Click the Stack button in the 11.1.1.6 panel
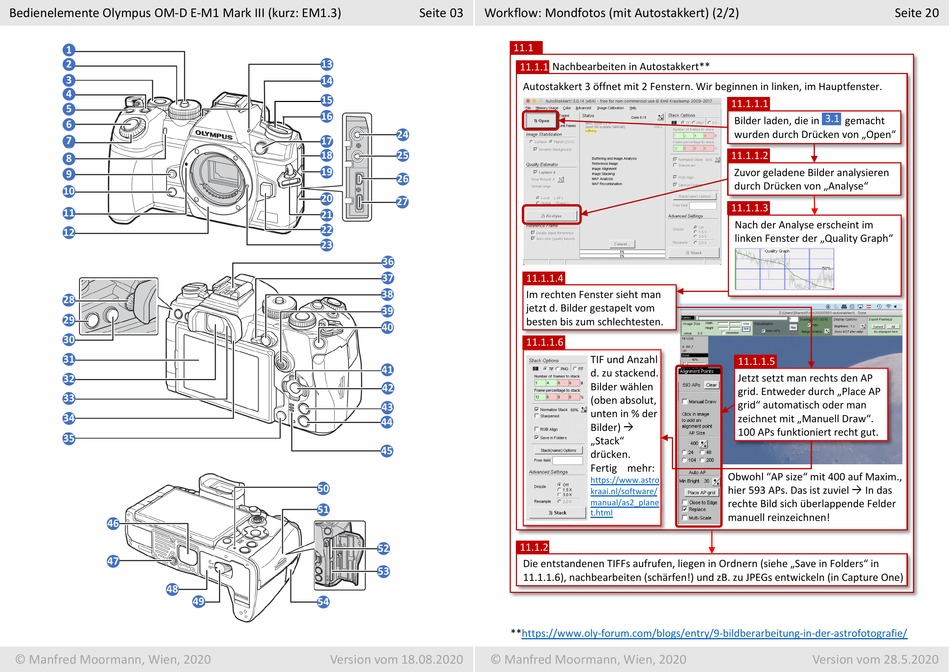 [x=557, y=513]
